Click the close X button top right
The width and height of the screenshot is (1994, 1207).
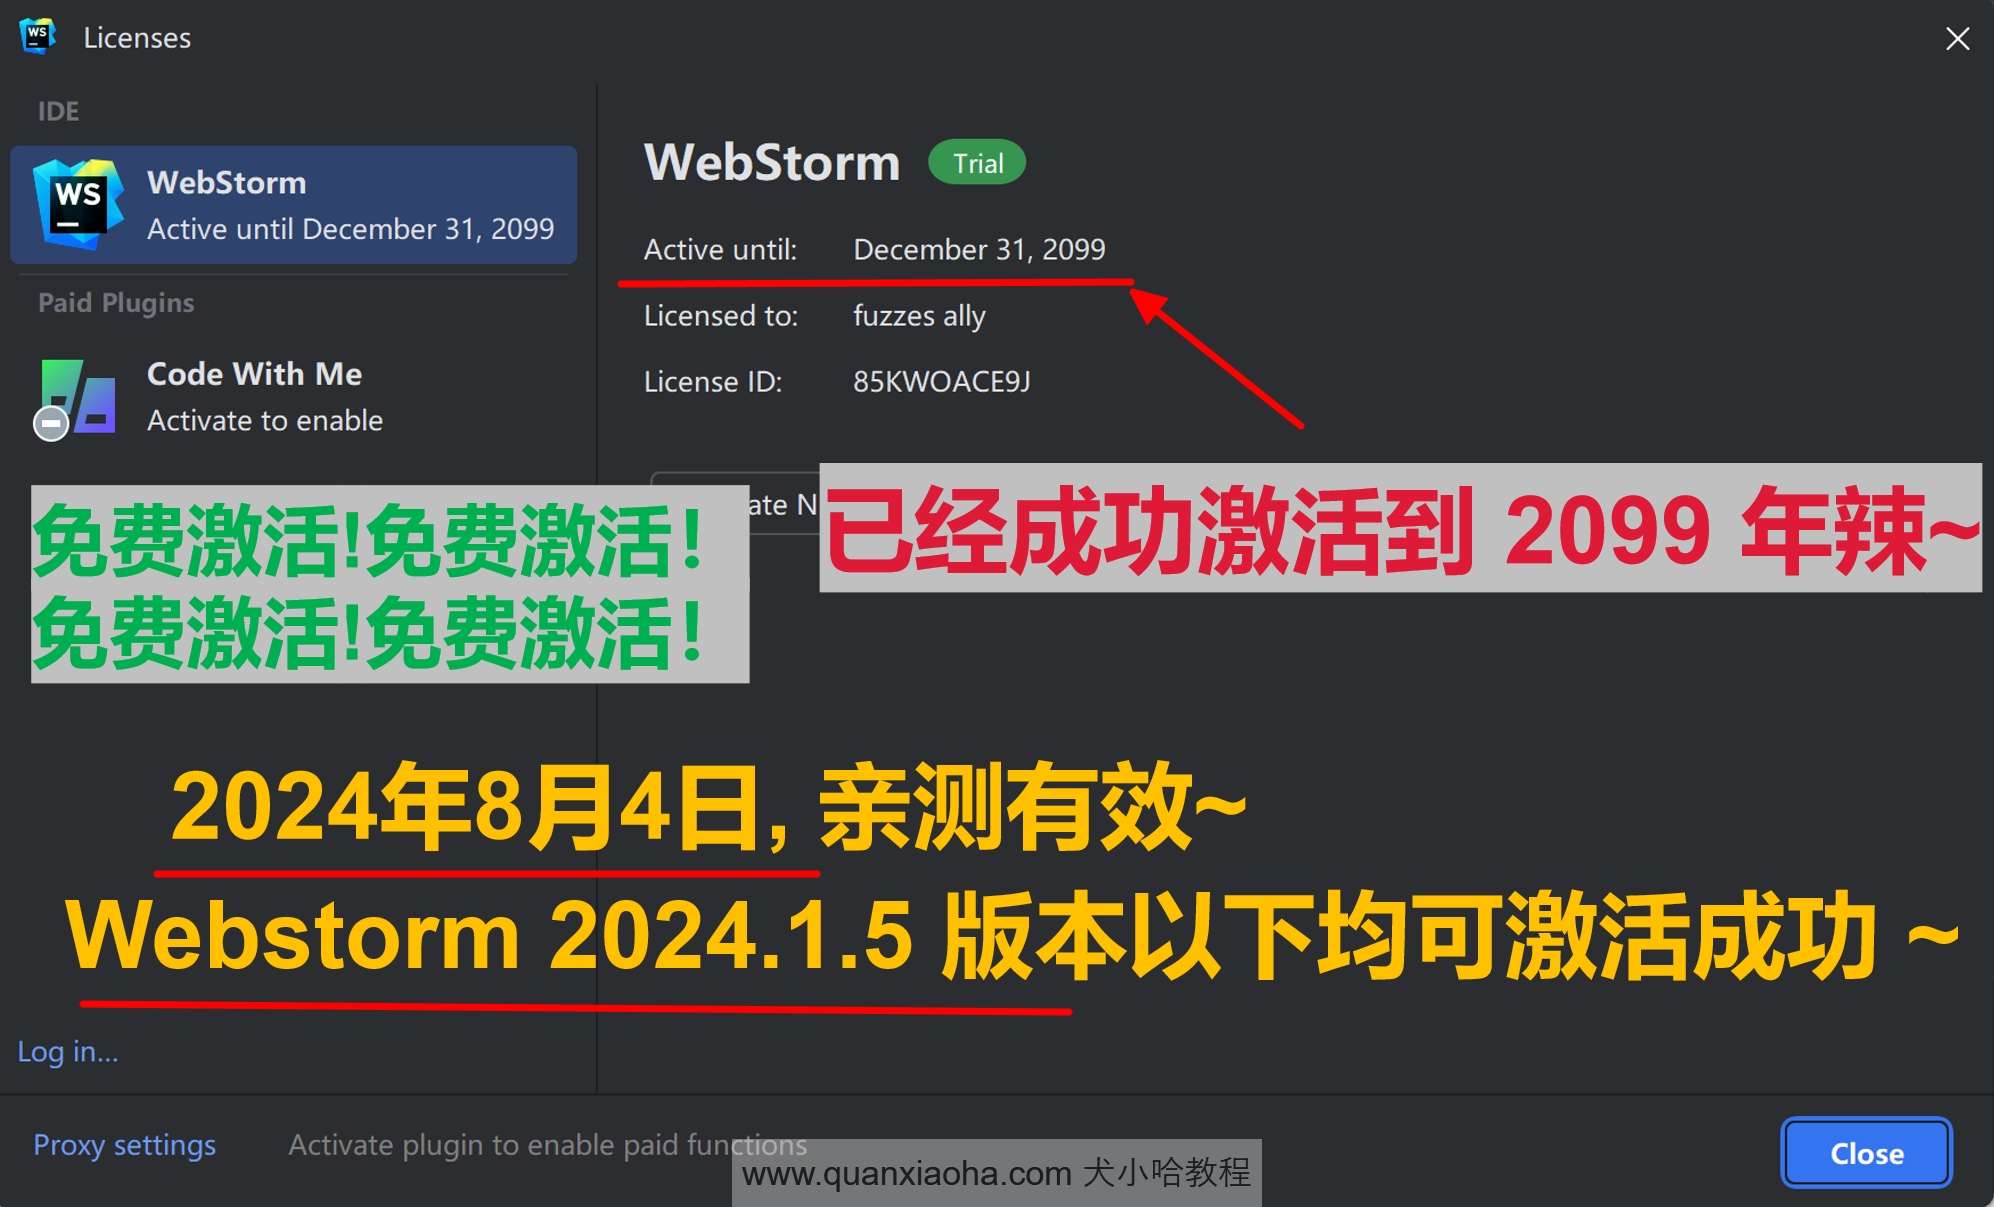point(1958,38)
